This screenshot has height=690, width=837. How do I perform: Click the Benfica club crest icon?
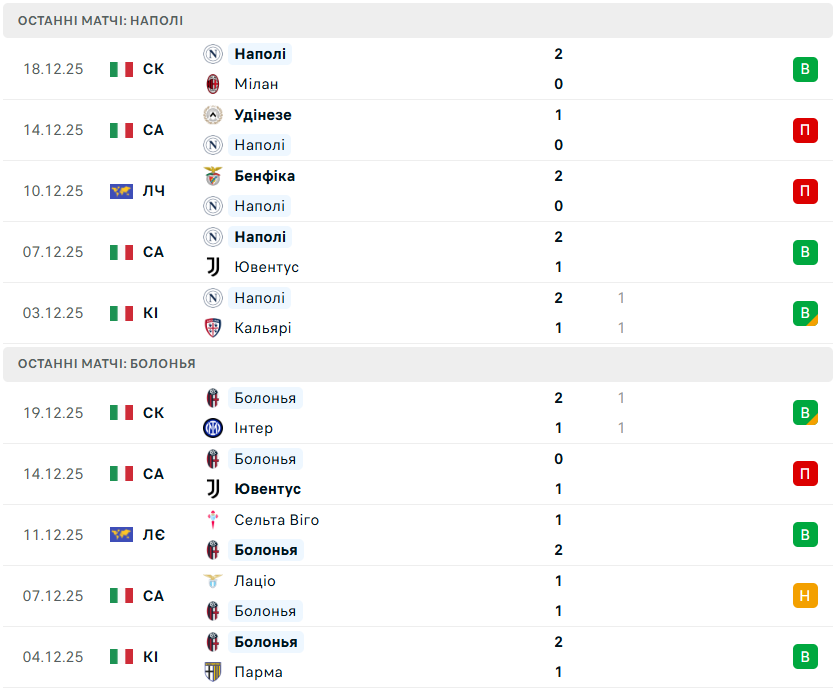coord(213,176)
